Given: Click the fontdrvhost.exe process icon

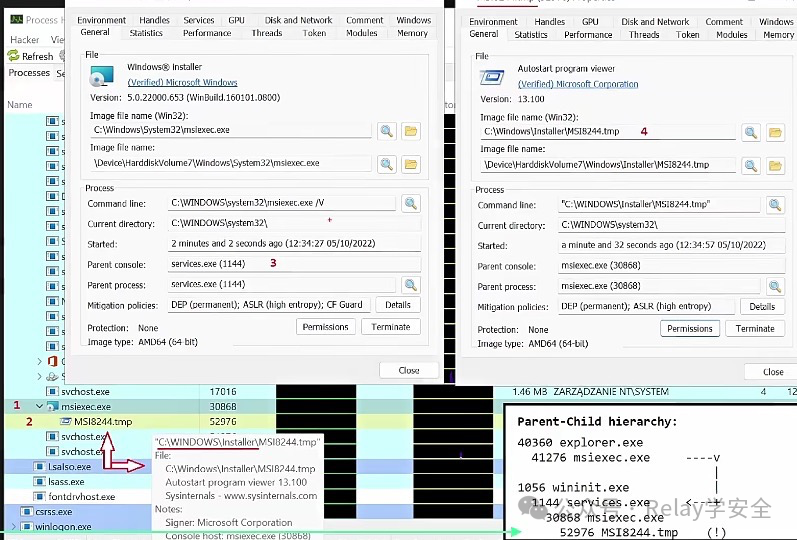Looking at the screenshot, I should (39, 496).
